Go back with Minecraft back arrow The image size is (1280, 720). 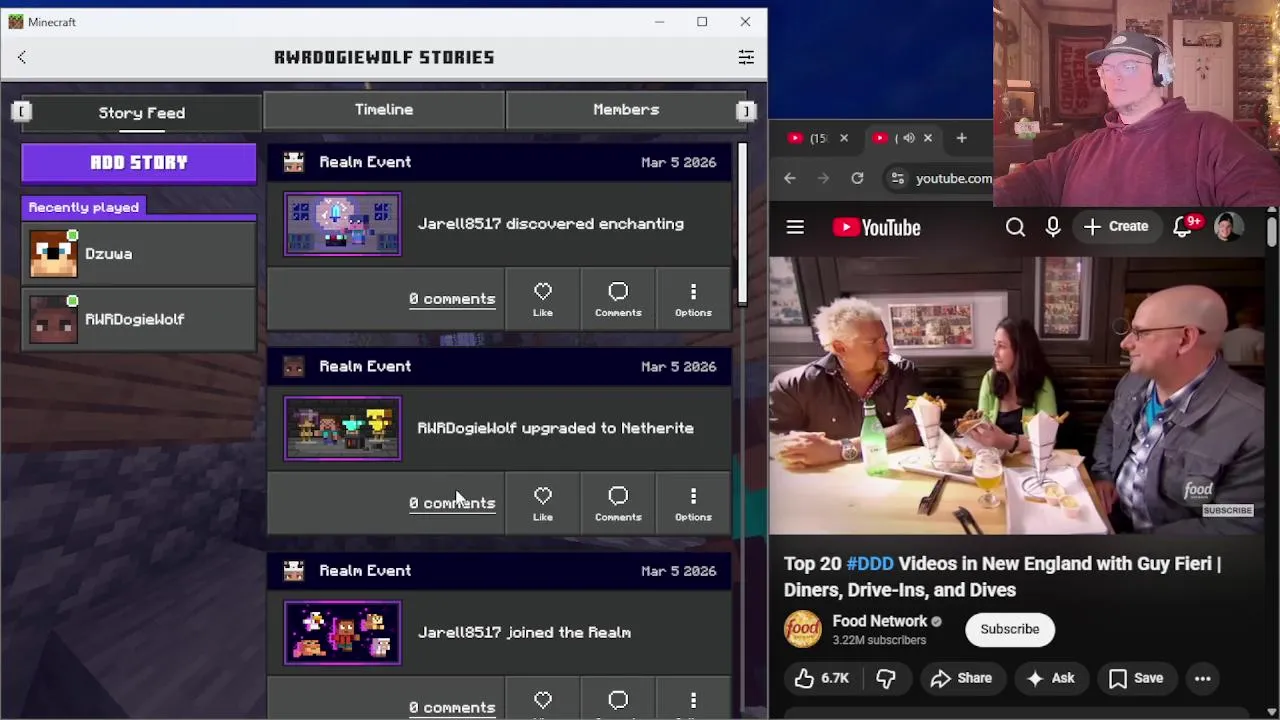(22, 57)
